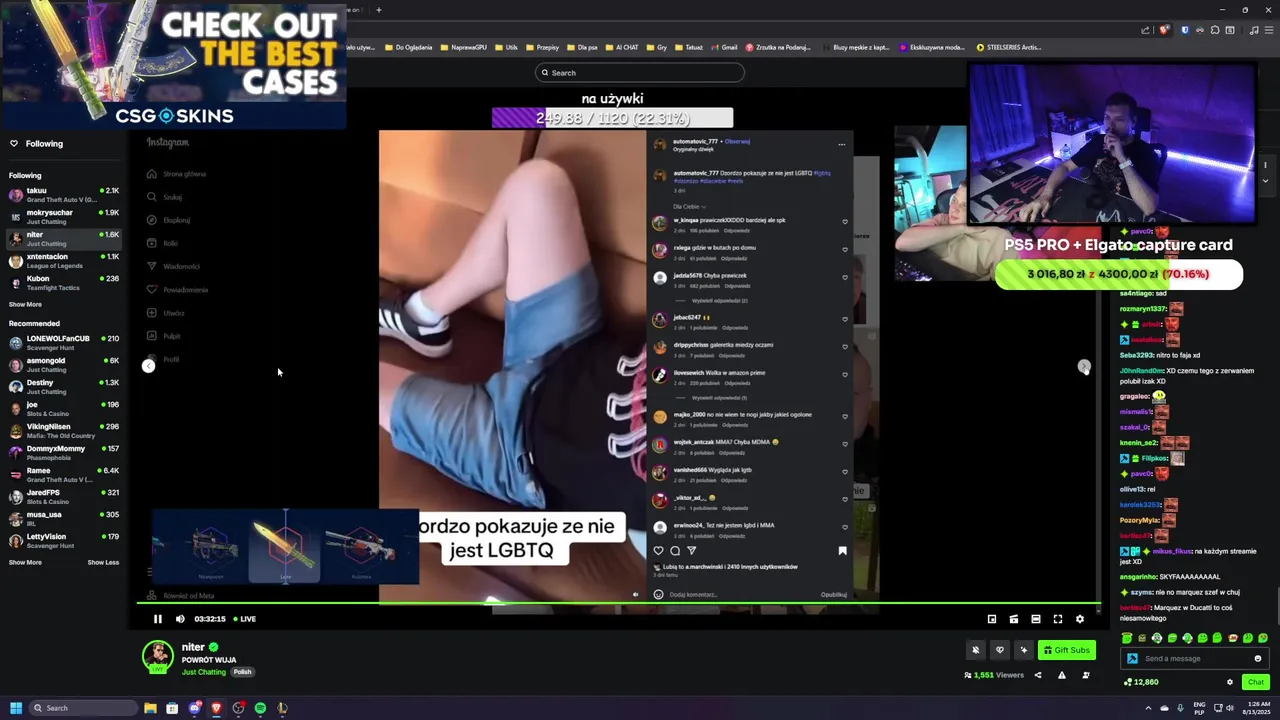Open the NaprawaGPU bookmark folder

tap(464, 47)
